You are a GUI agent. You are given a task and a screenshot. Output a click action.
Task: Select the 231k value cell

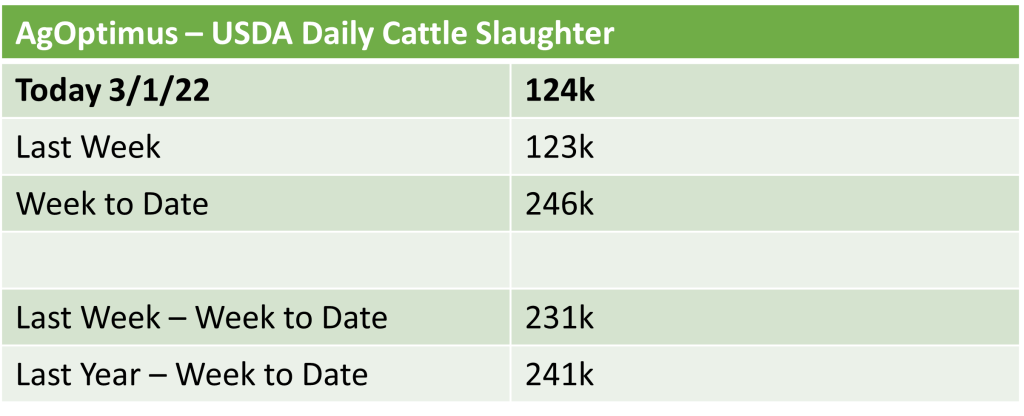559,318
